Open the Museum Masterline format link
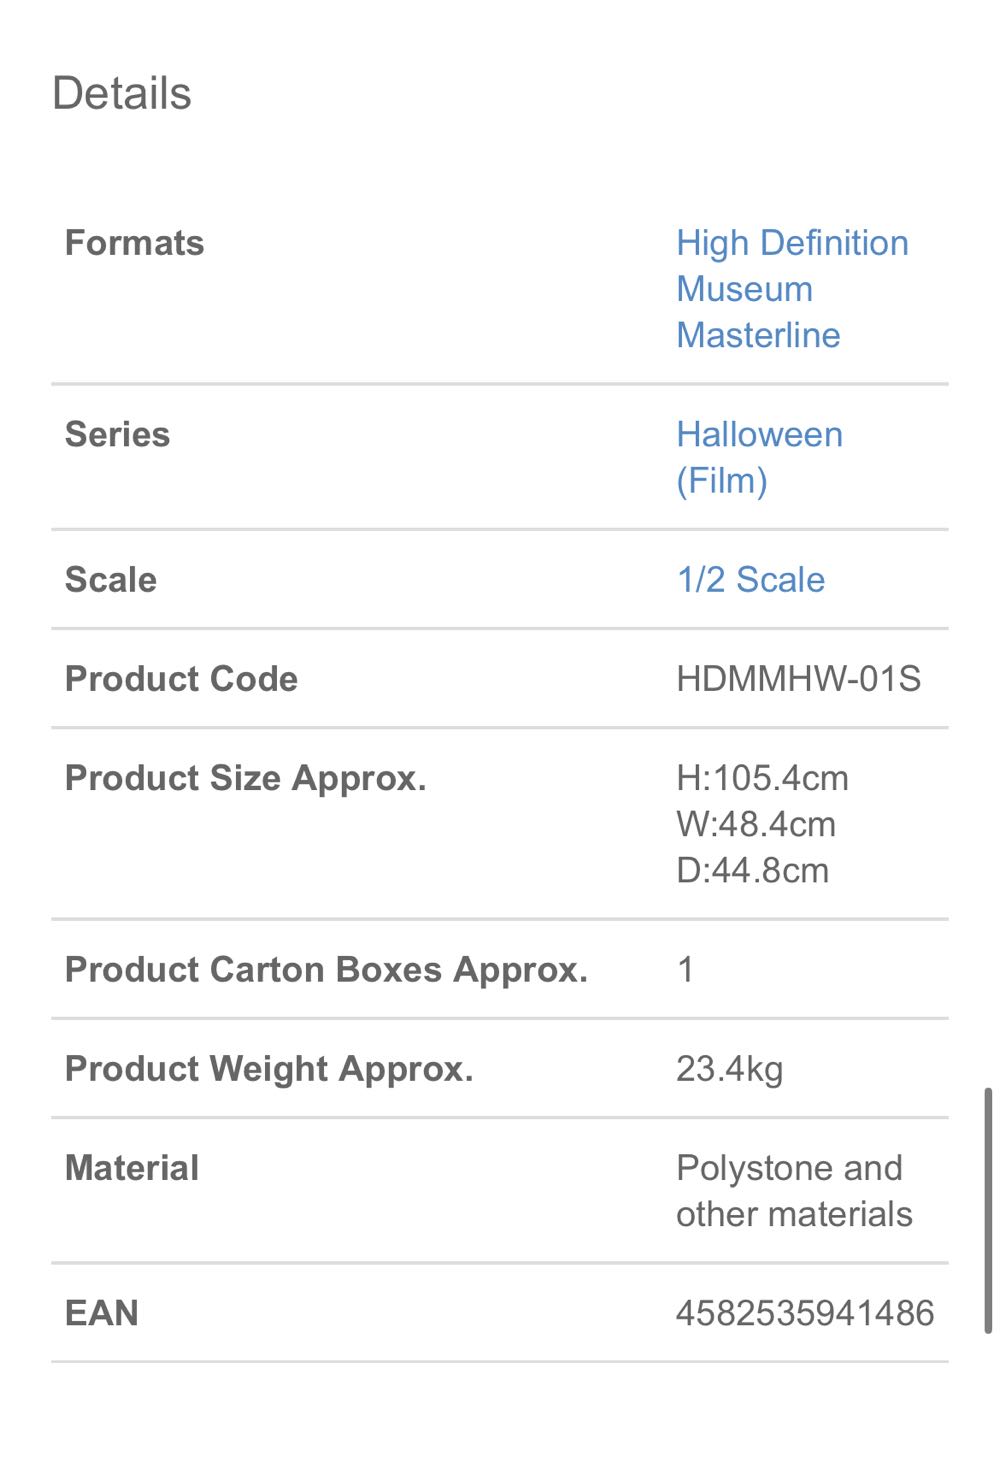Image resolution: width=1000 pixels, height=1481 pixels. (758, 312)
